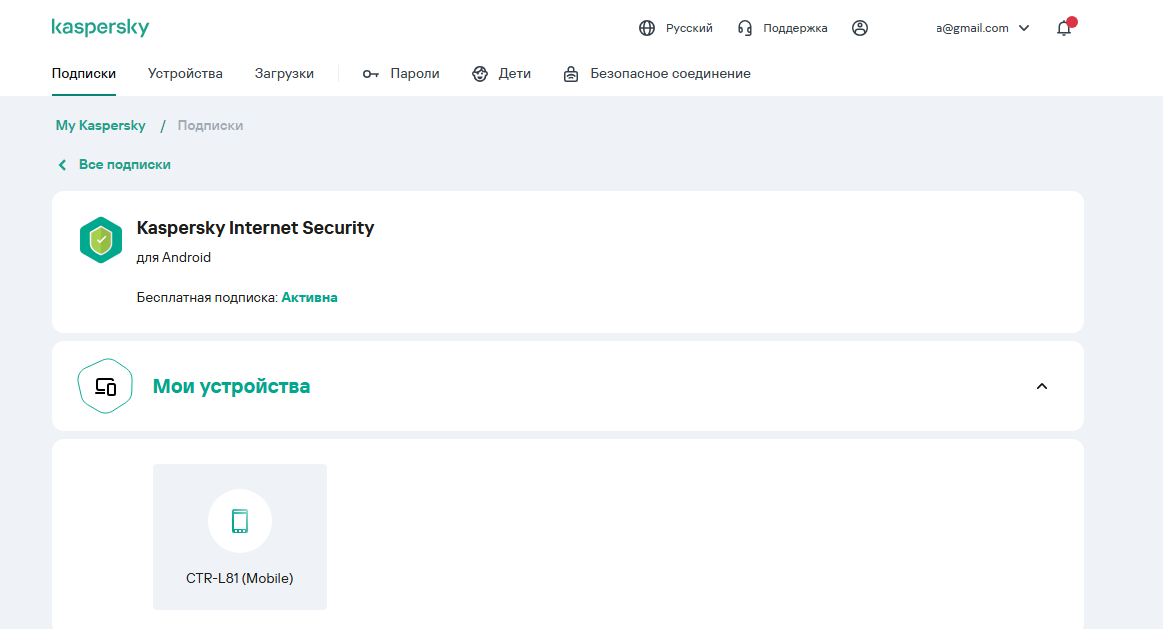Open the a@gmail.com account dropdown
Image resolution: width=1163 pixels, height=629 pixels.
(983, 28)
